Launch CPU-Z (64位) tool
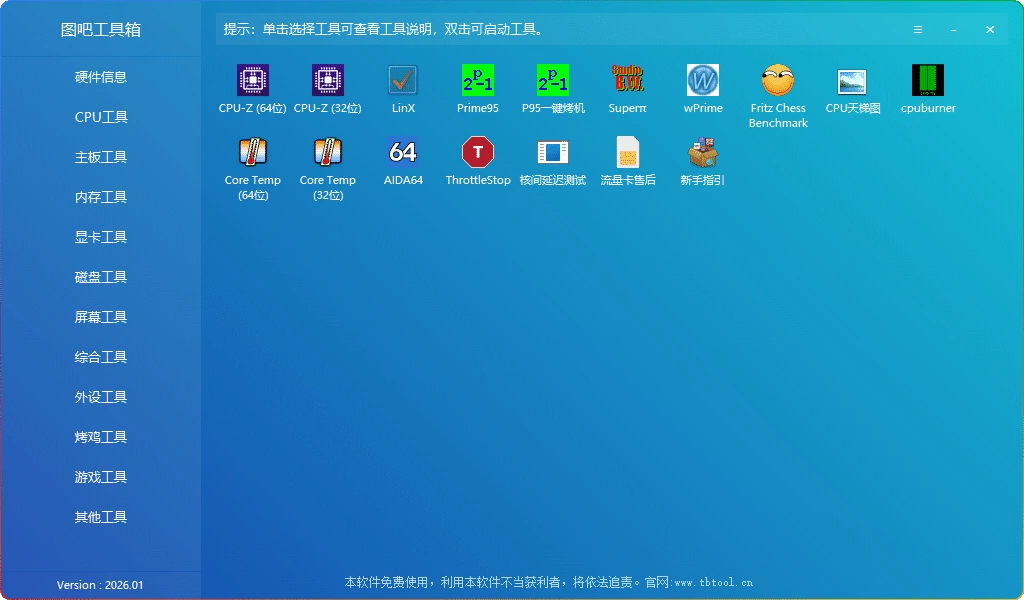 (252, 88)
